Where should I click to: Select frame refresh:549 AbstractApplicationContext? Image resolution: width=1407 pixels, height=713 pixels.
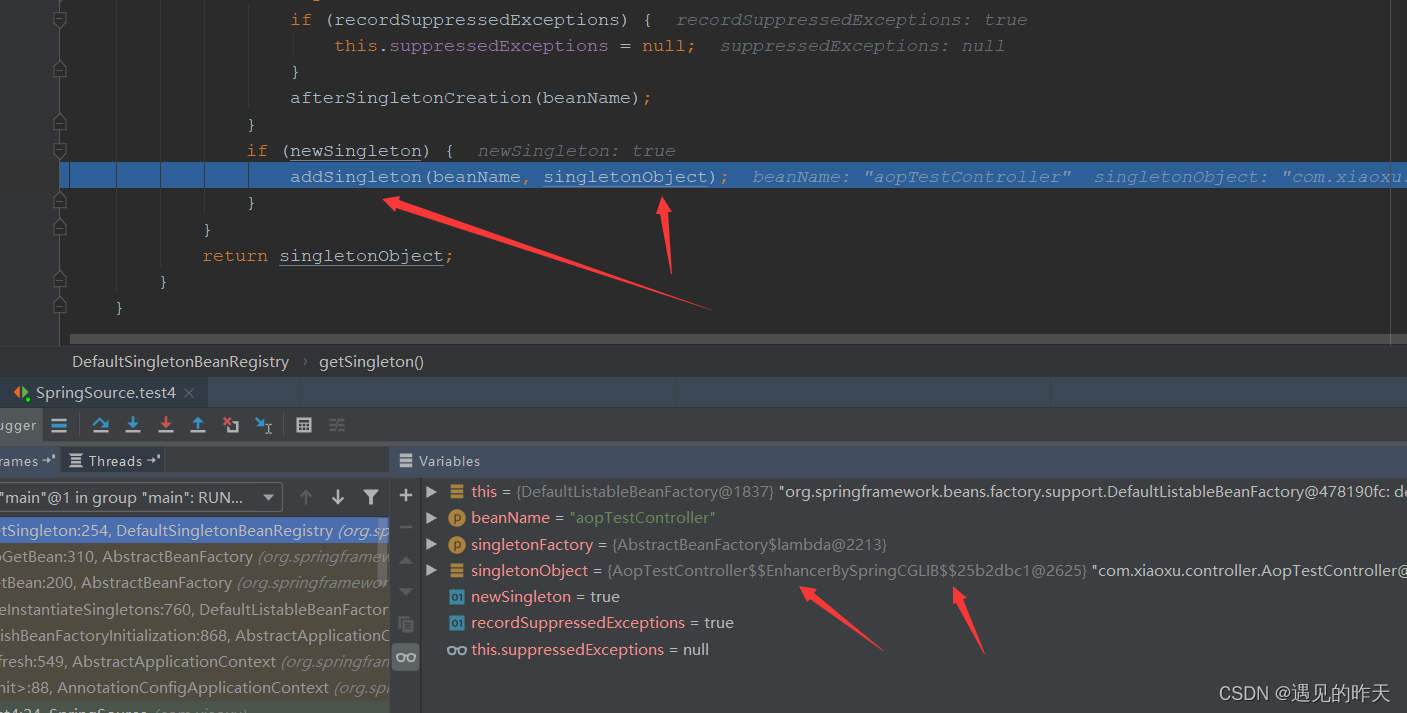(x=194, y=661)
